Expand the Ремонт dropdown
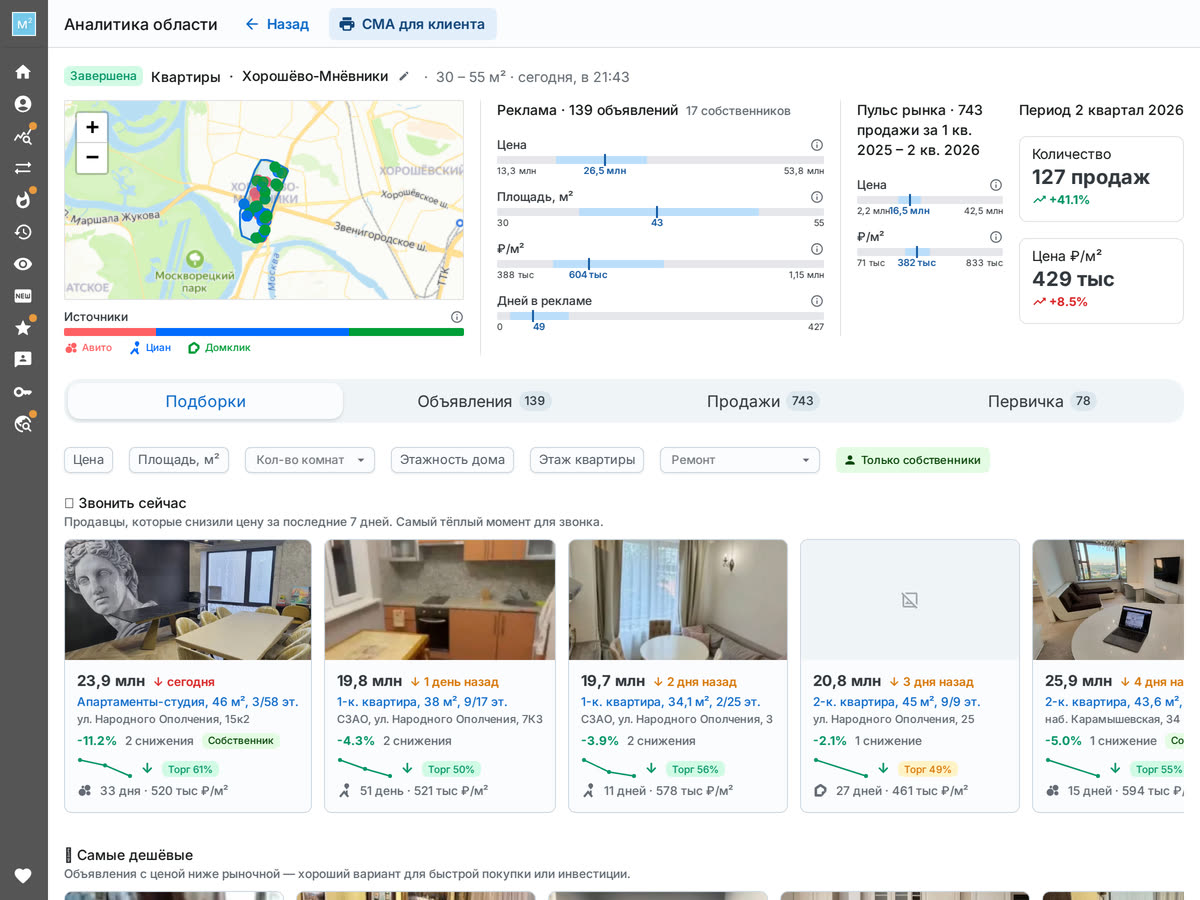This screenshot has width=1200, height=900. coord(740,460)
